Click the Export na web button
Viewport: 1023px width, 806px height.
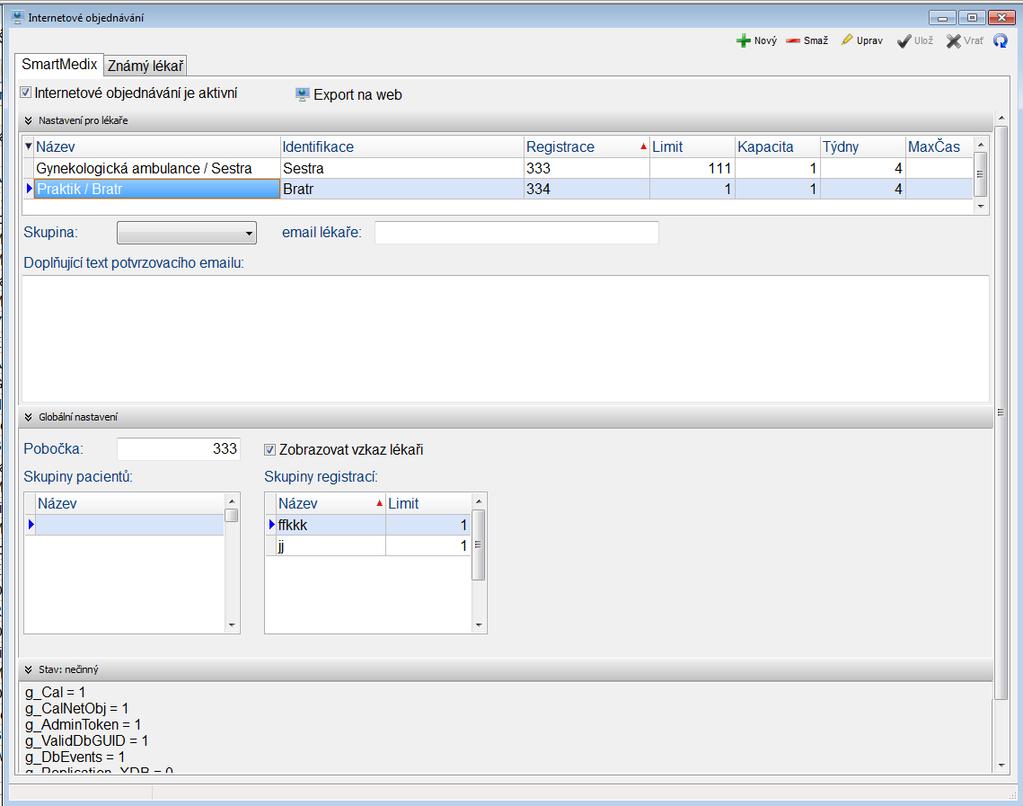point(349,95)
